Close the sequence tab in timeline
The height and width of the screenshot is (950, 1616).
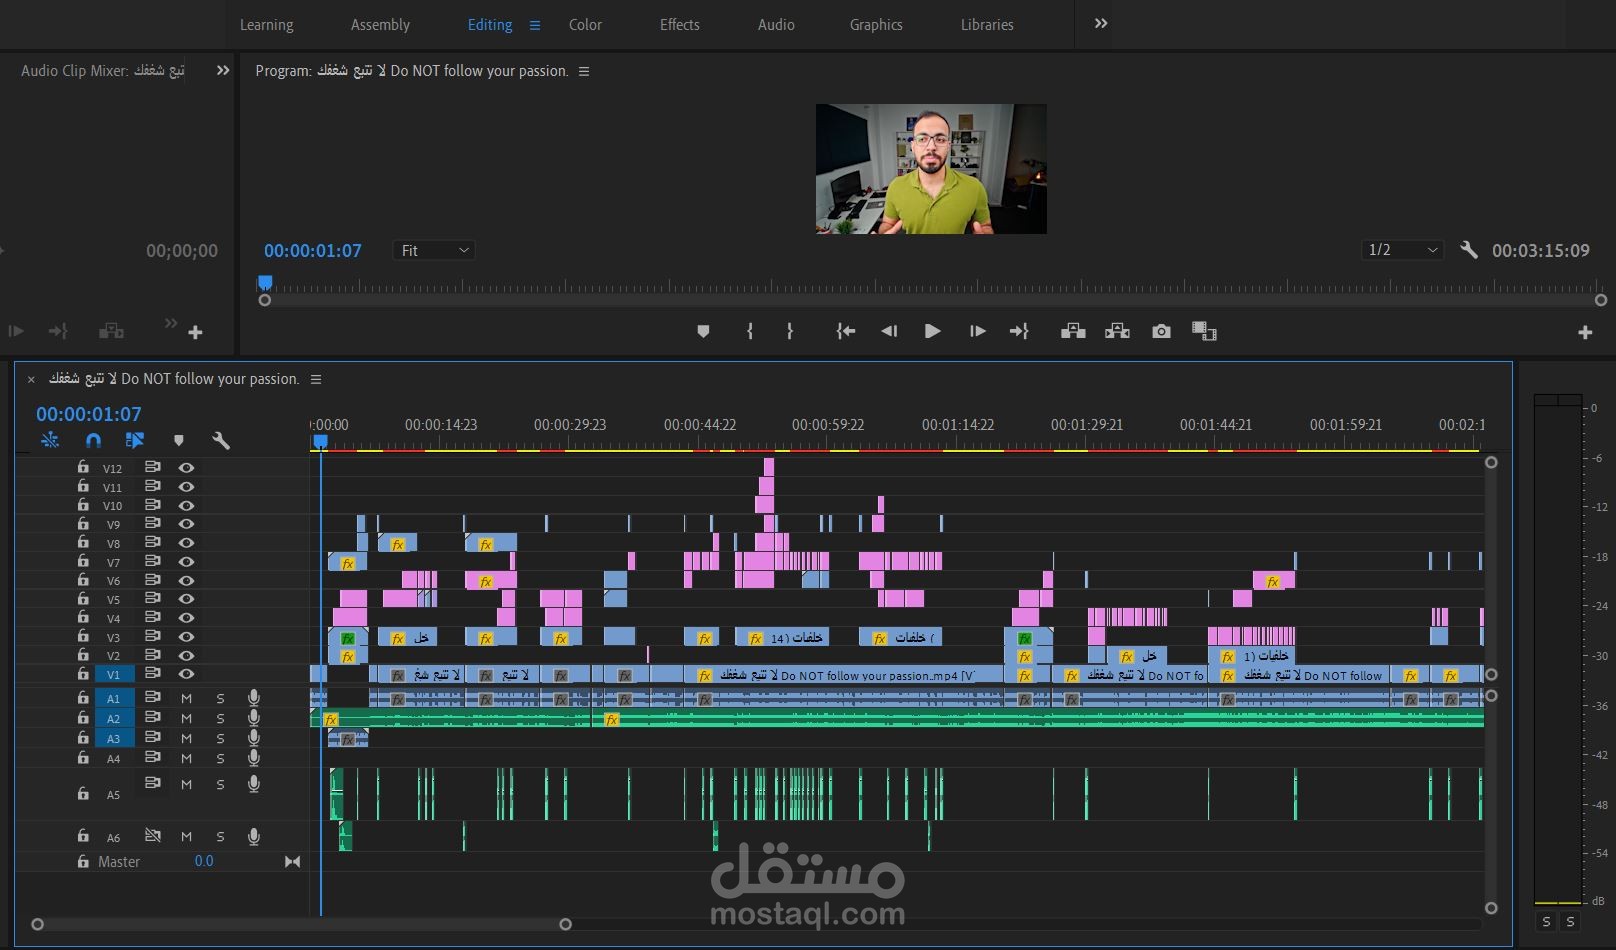pos(31,380)
